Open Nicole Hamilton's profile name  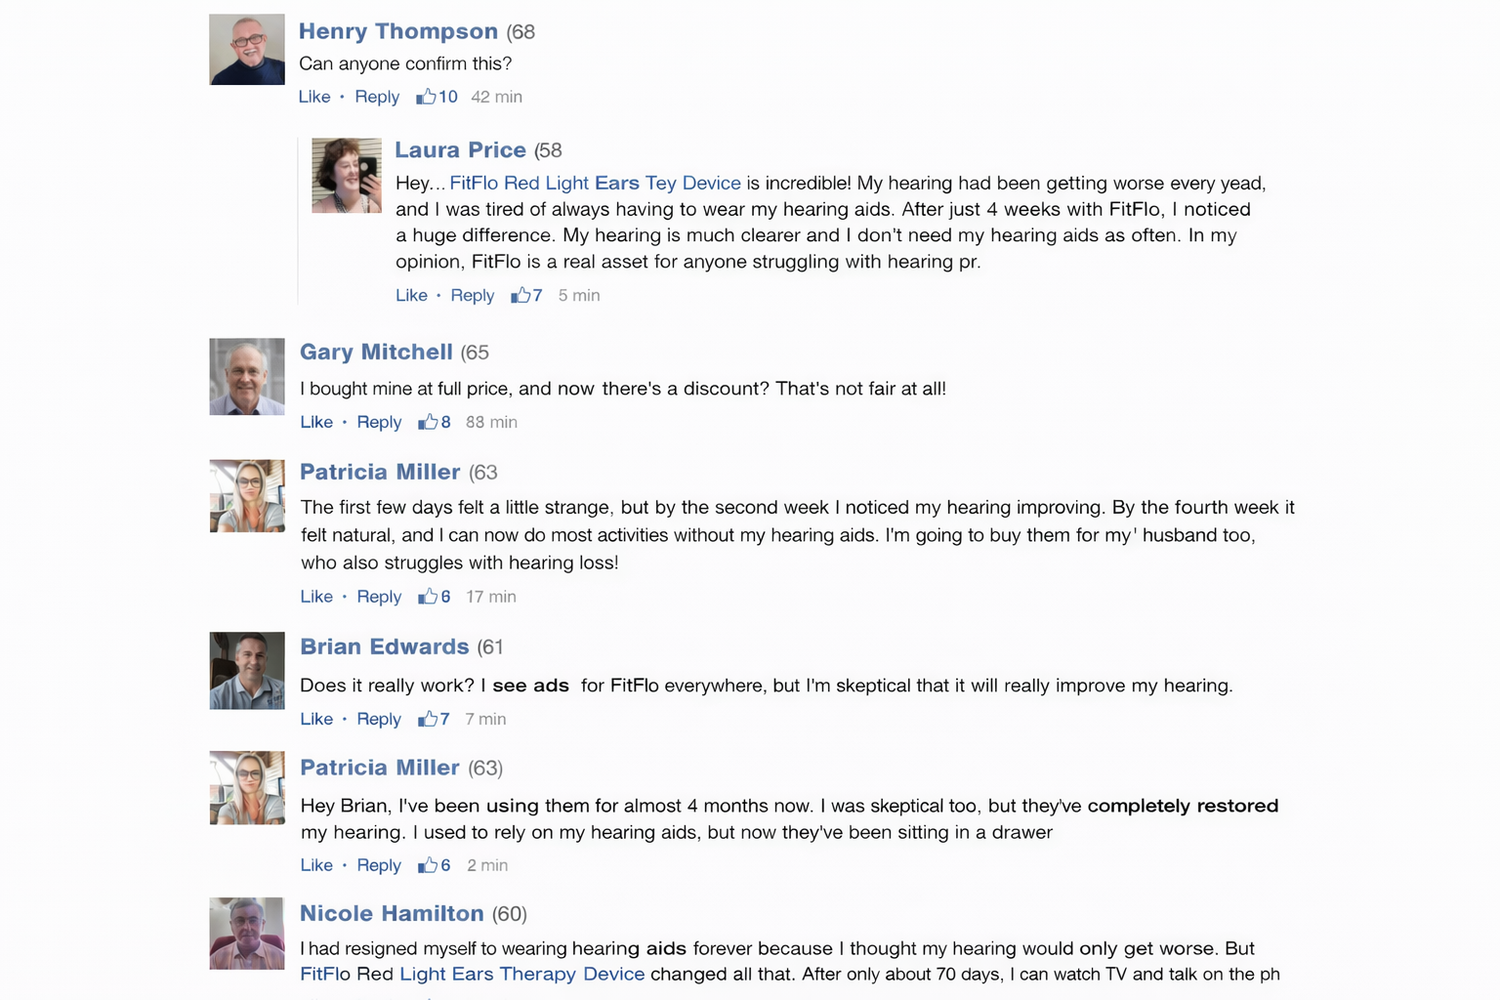392,913
